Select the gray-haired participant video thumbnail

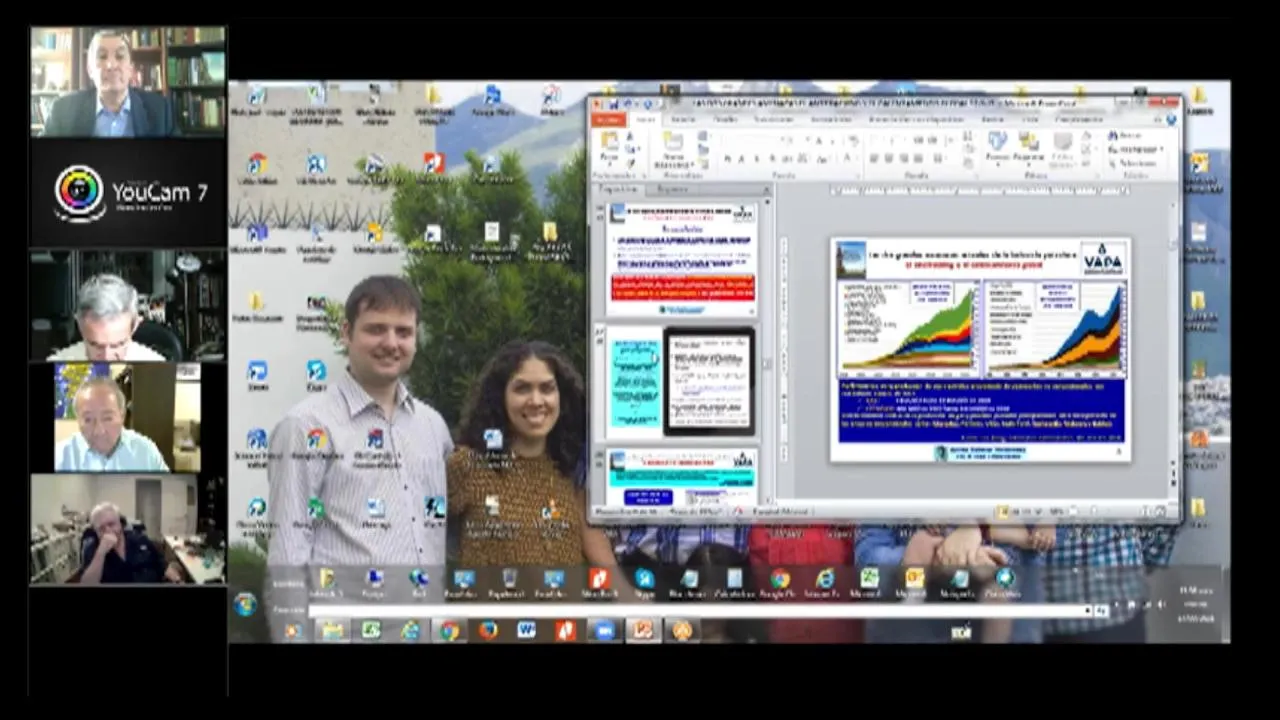point(128,305)
